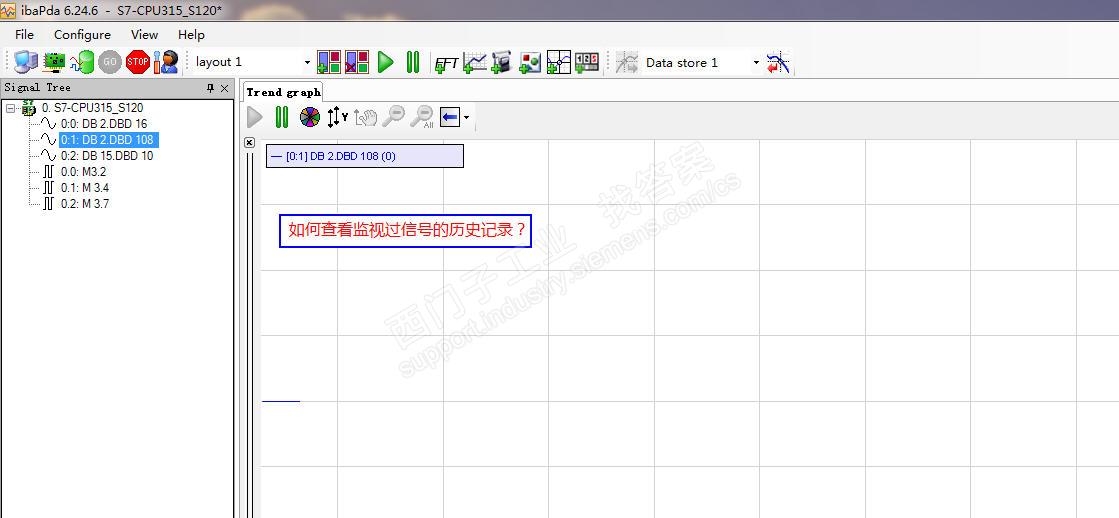Select digital signal 0.2: M 3.7

click(x=84, y=203)
